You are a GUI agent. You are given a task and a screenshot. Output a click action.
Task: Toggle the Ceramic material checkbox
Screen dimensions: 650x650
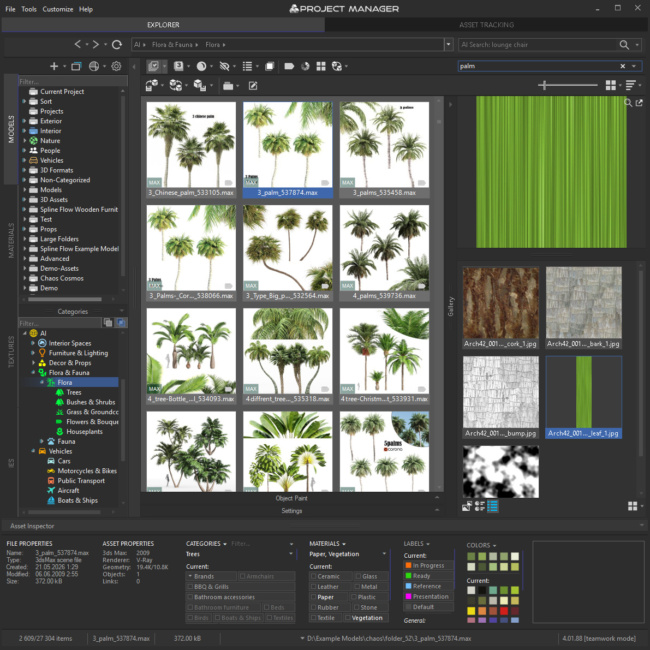(x=314, y=576)
